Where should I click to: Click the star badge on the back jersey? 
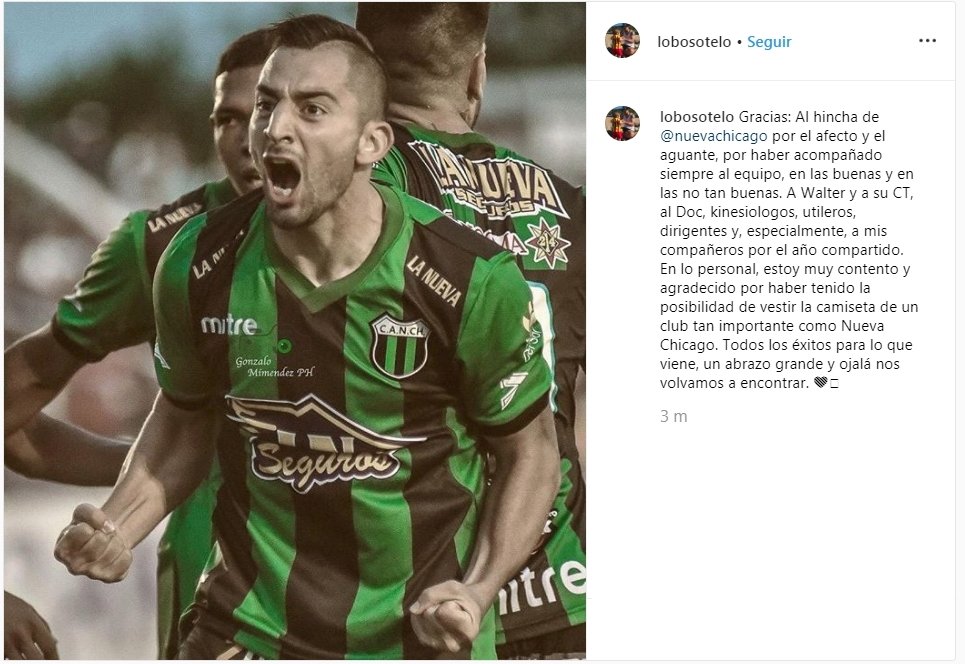click(547, 242)
